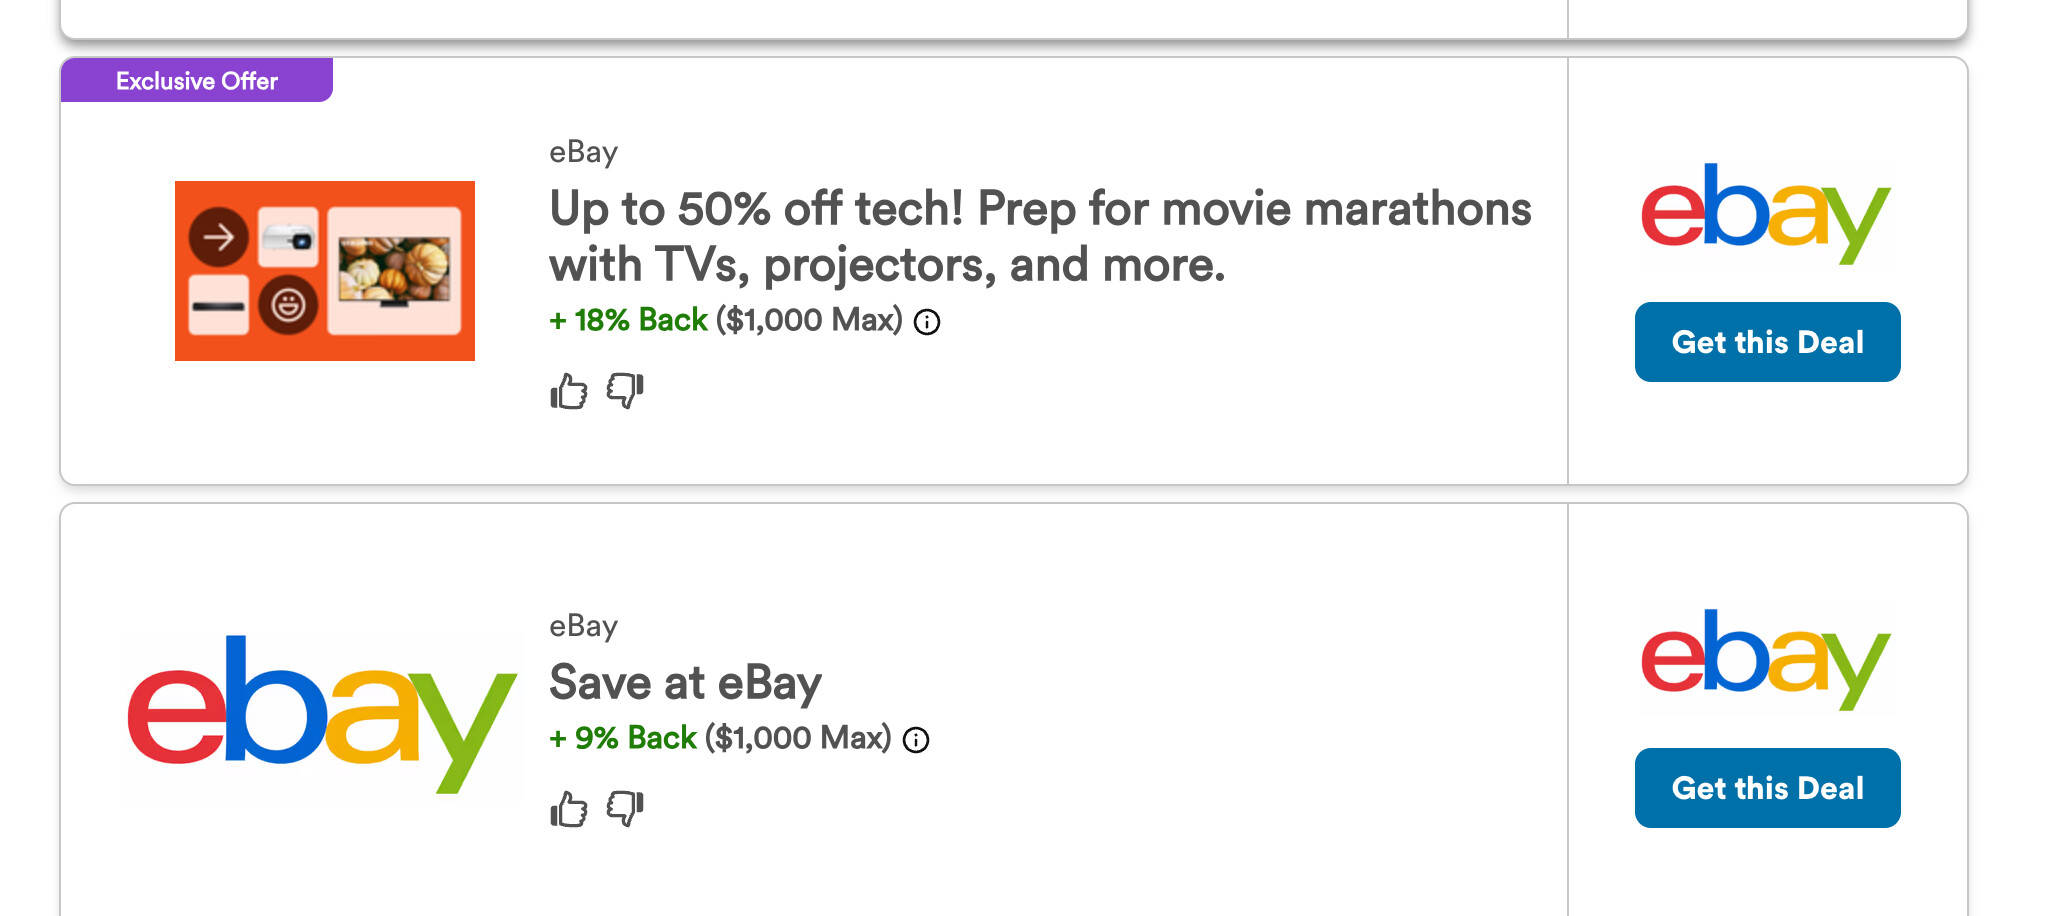Click eBay store name above Save at eBay

(583, 626)
